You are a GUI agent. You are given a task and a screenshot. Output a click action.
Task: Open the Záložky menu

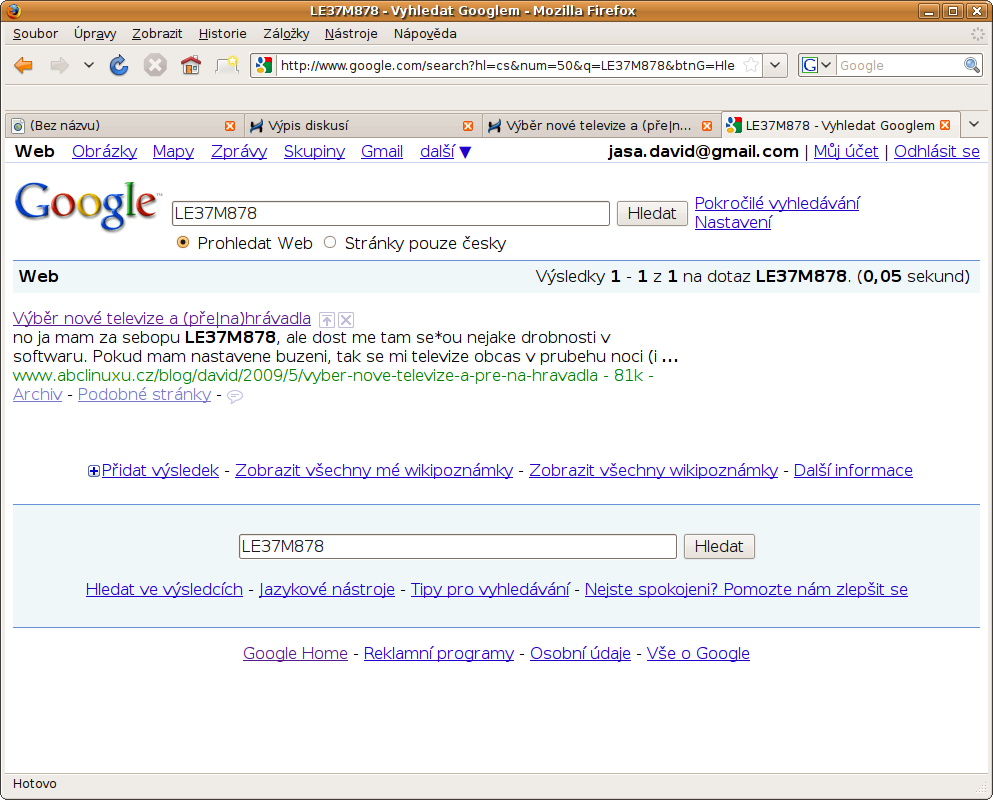coord(286,34)
